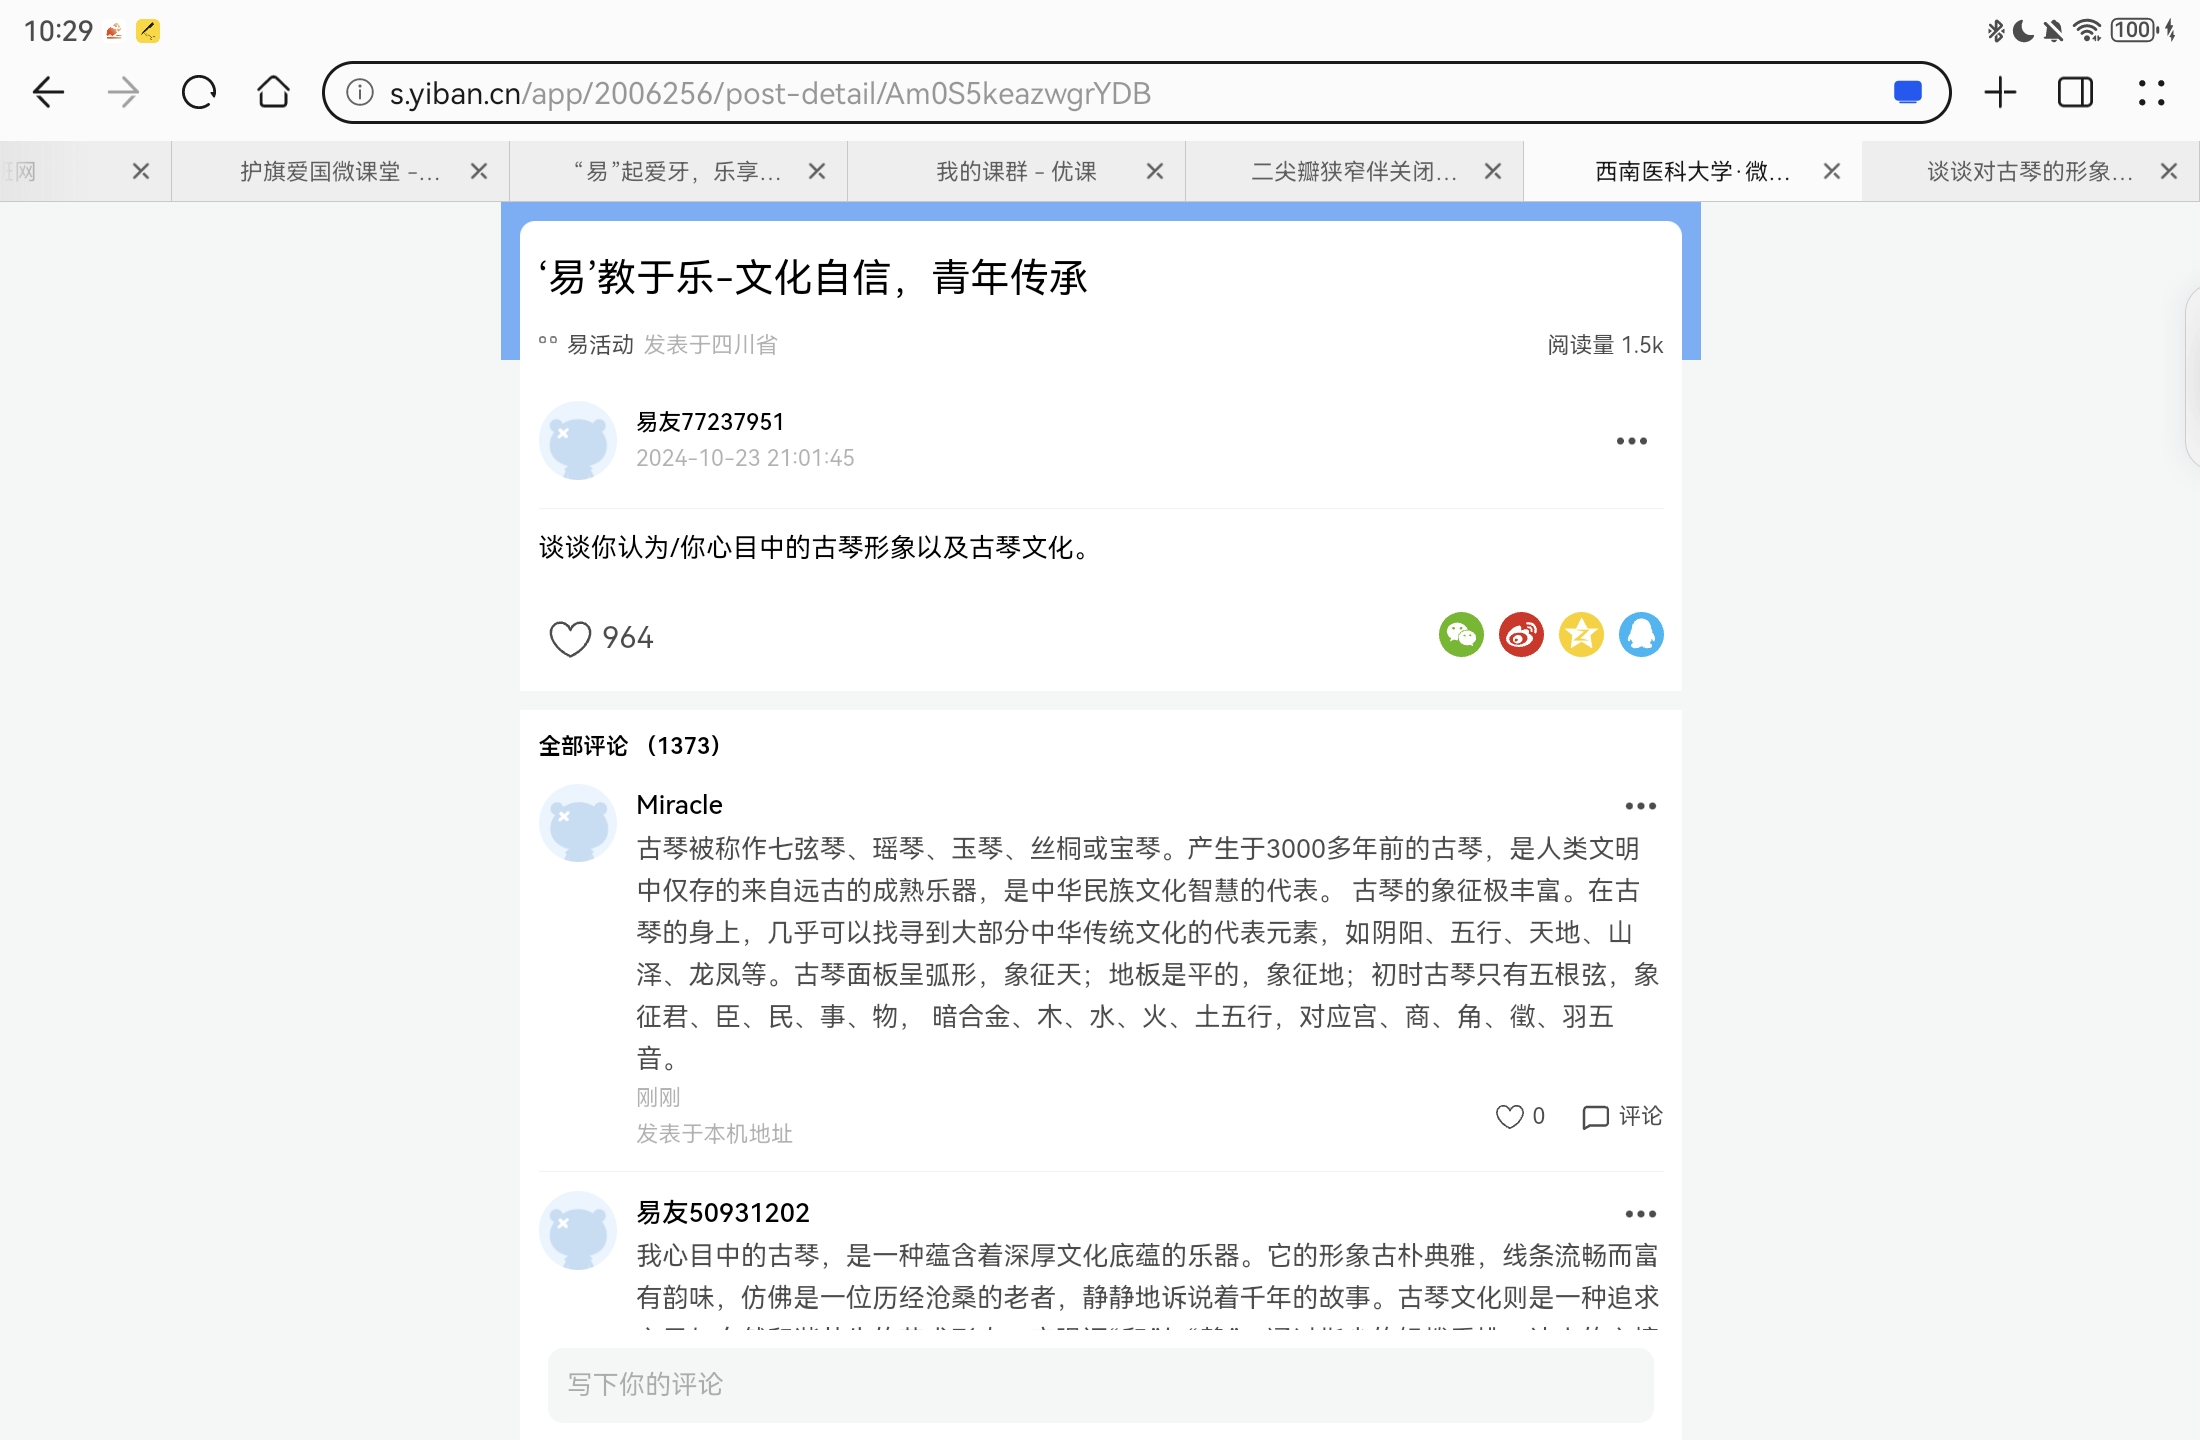
Task: Open more options for post by 易友77237951
Action: (x=1631, y=441)
